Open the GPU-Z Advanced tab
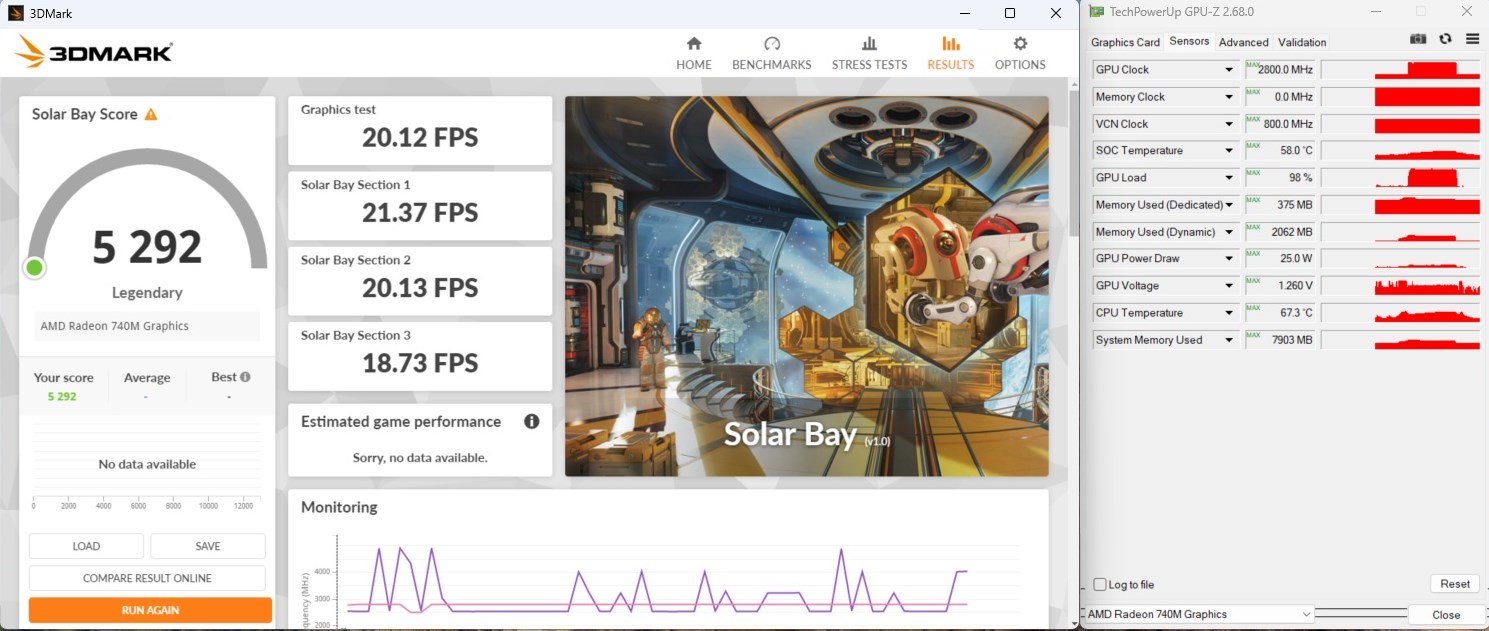 click(1243, 42)
